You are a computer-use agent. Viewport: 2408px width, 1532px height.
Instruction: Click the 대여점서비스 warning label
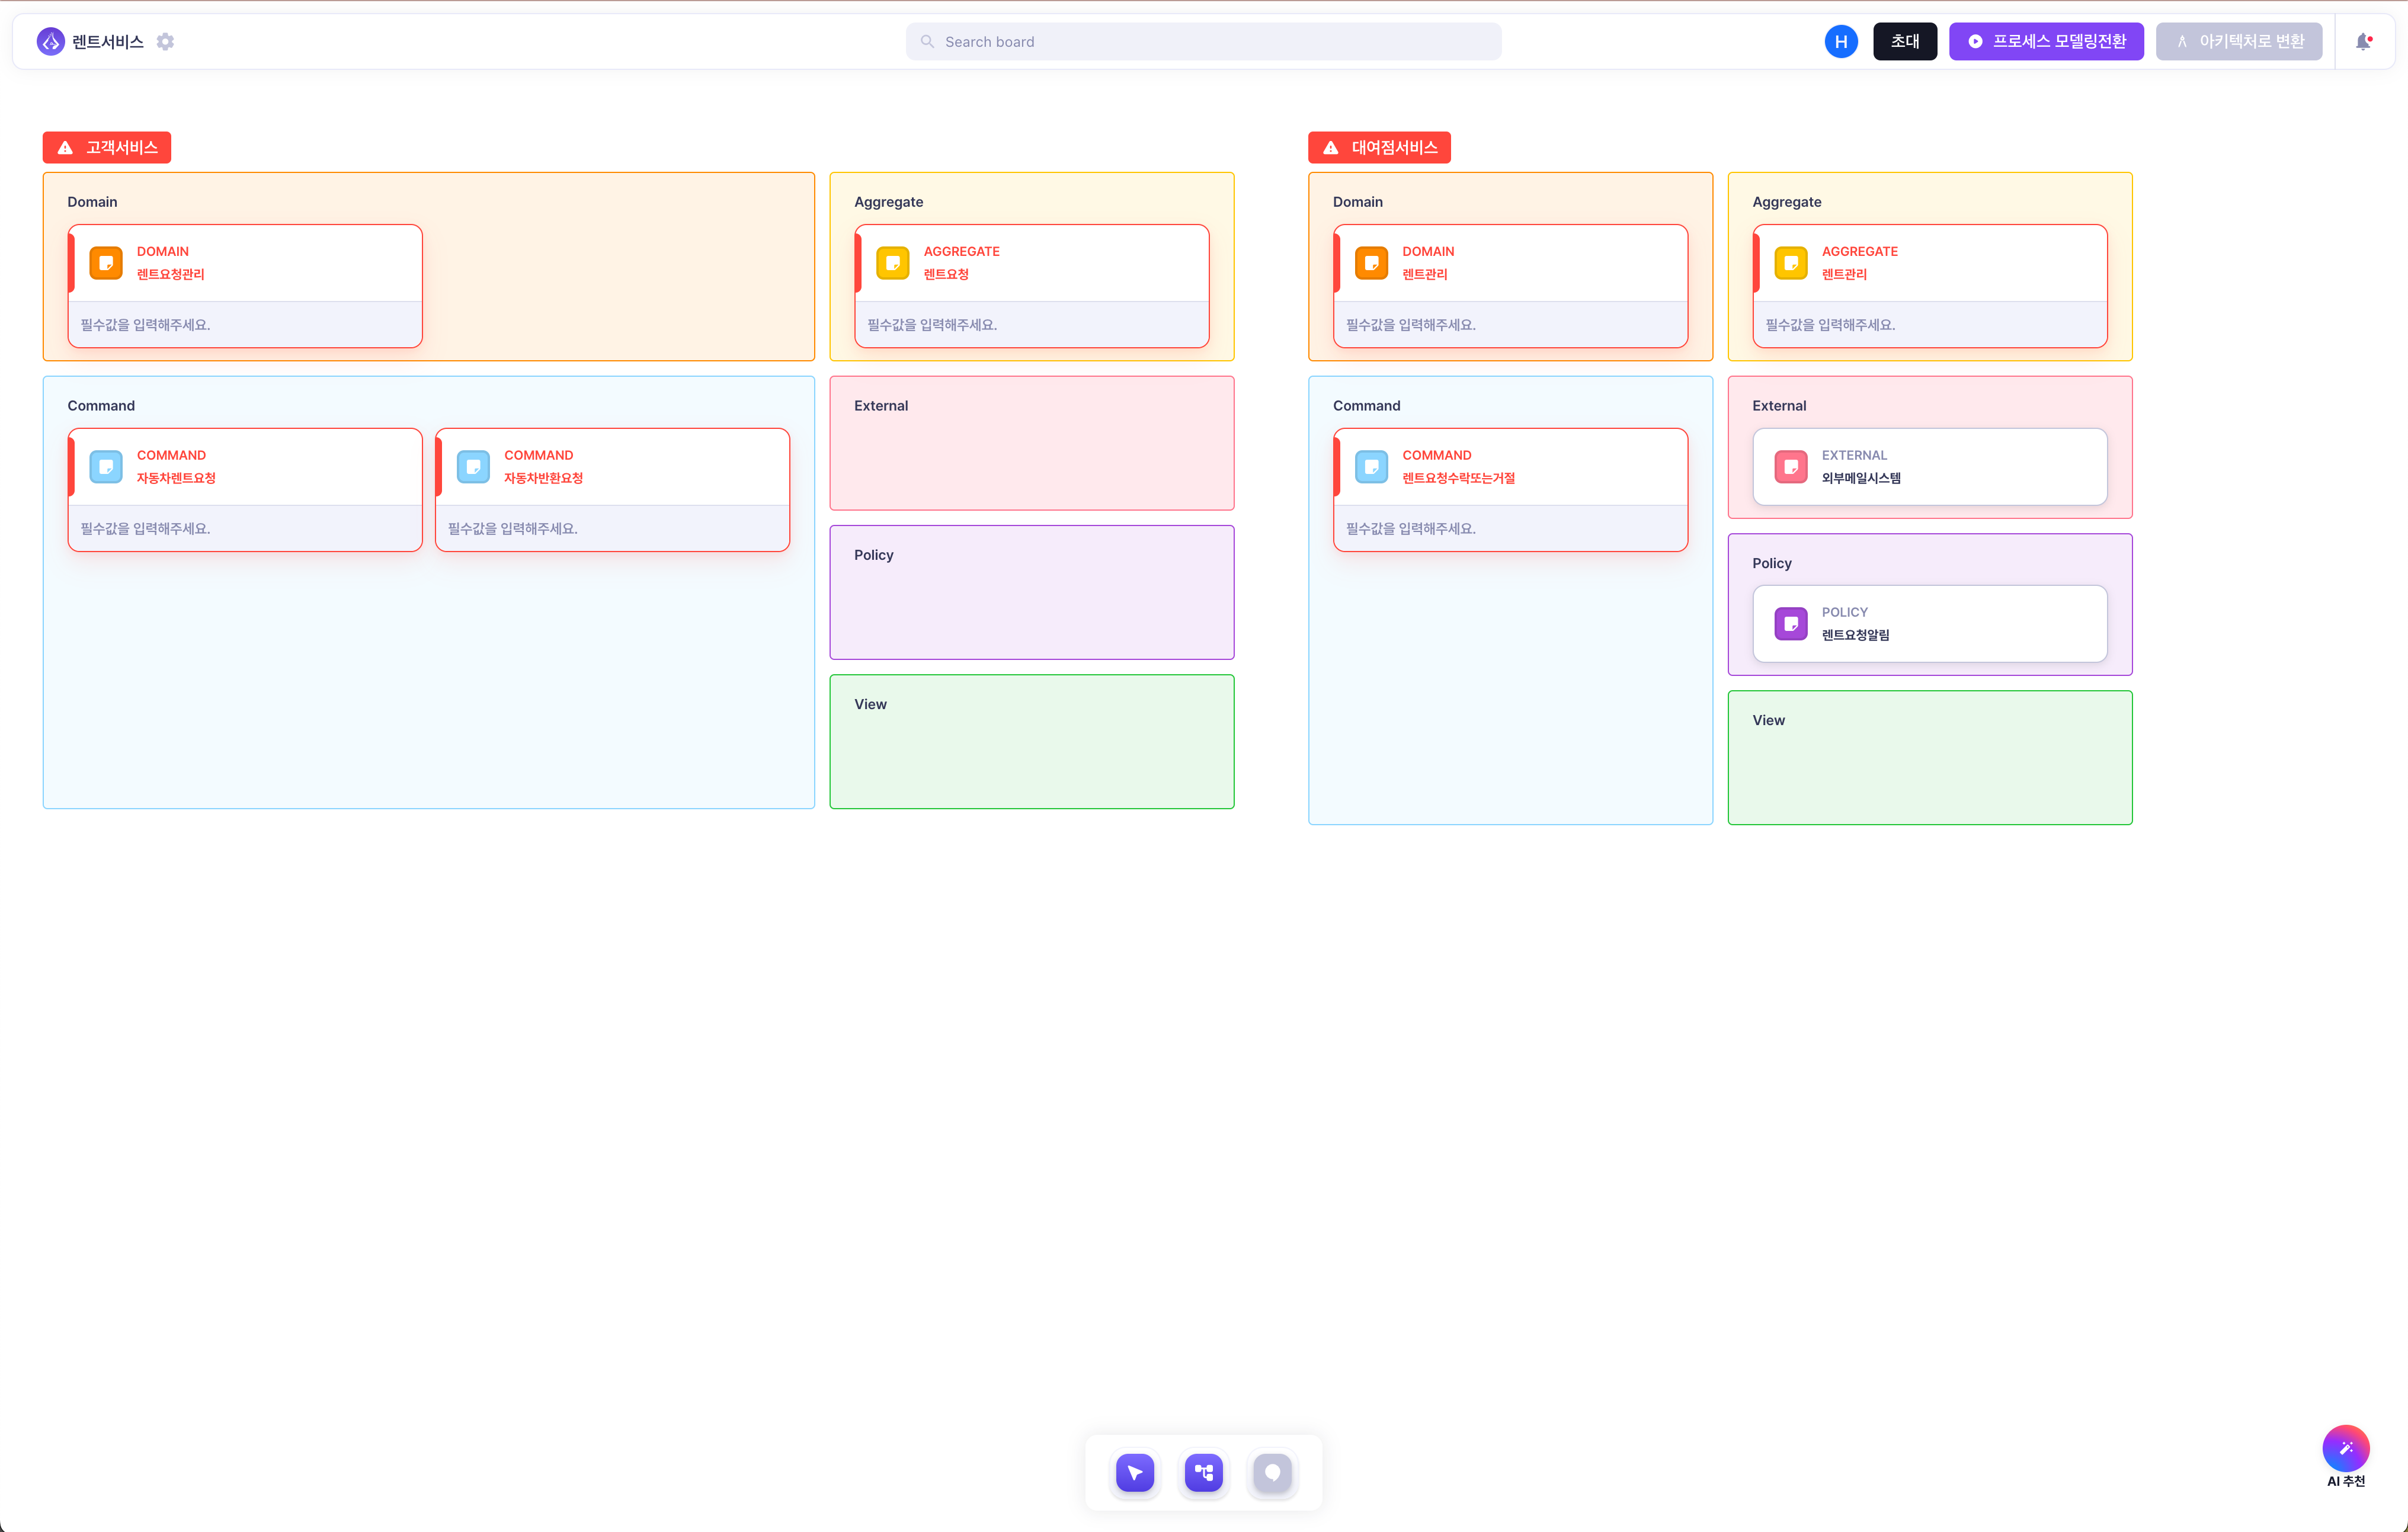point(1380,148)
